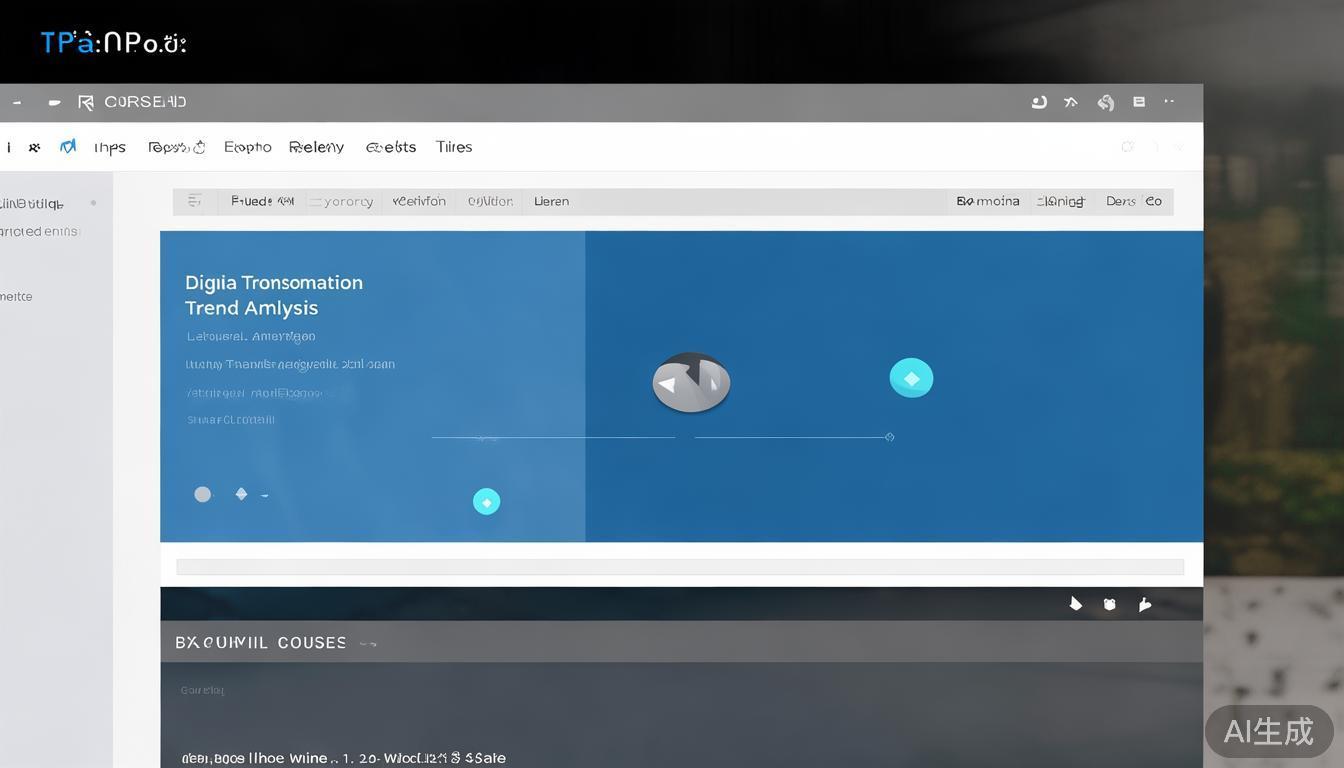Click the small cyan diamond button at banner bottom
1344x768 pixels.
coord(486,501)
